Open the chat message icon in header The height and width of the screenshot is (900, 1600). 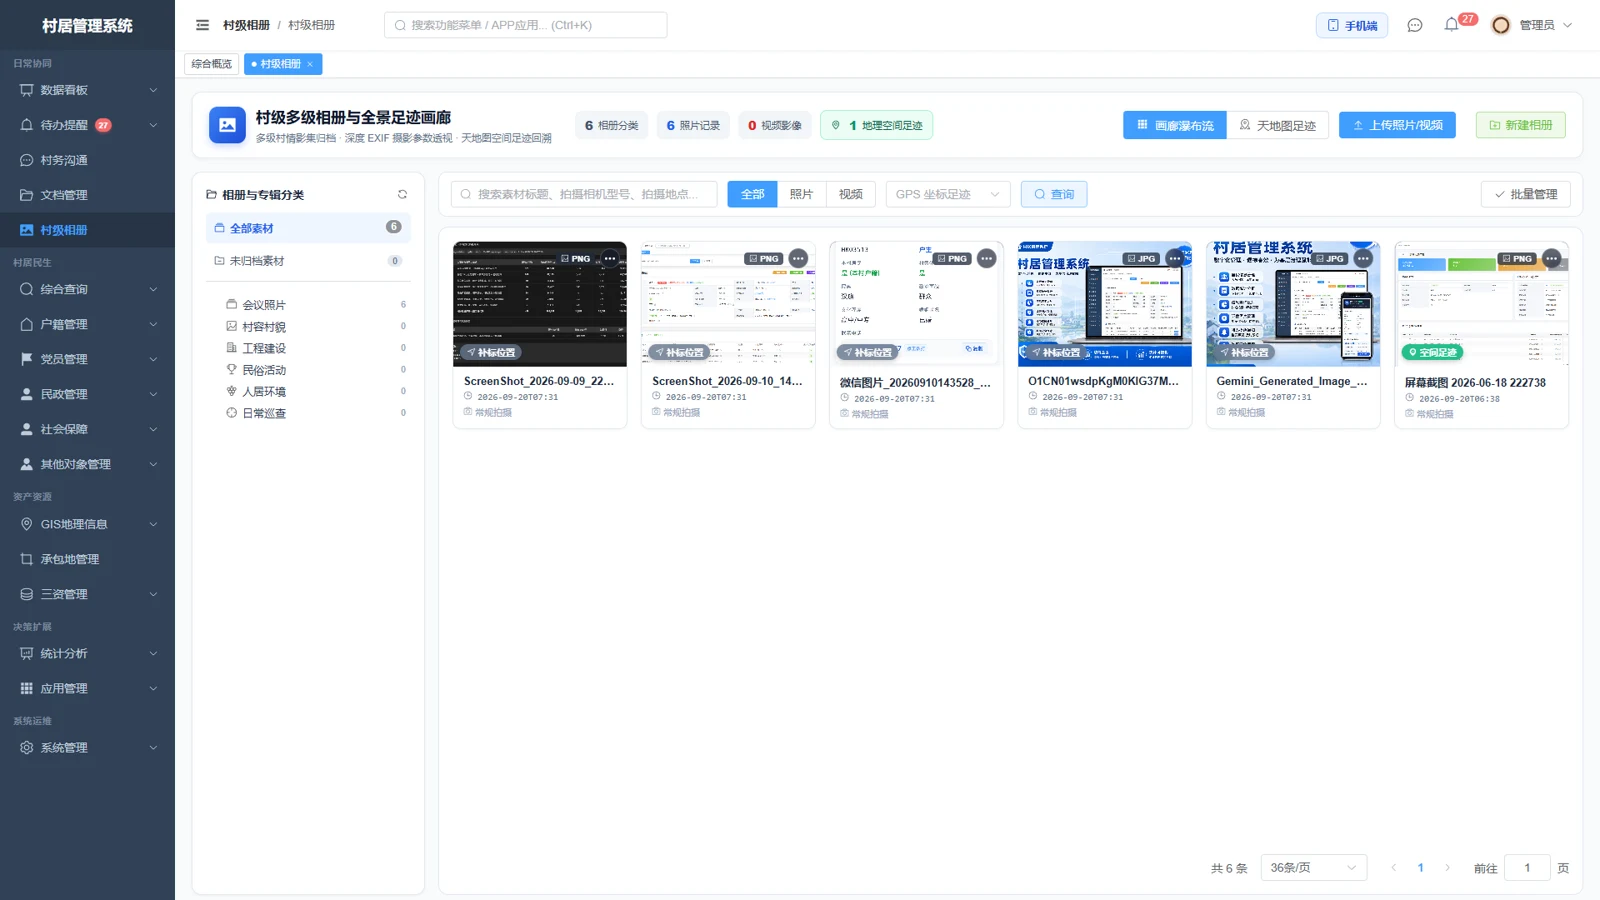tap(1414, 25)
